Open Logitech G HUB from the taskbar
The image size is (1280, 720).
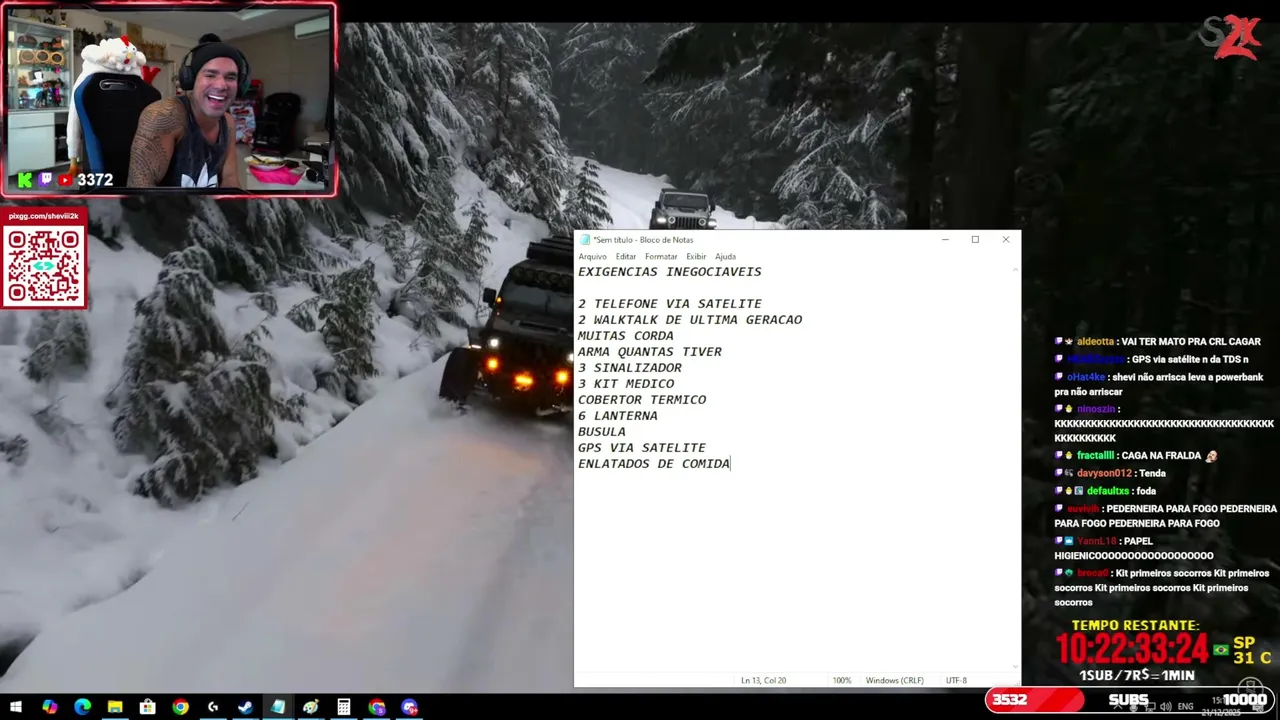(x=213, y=707)
